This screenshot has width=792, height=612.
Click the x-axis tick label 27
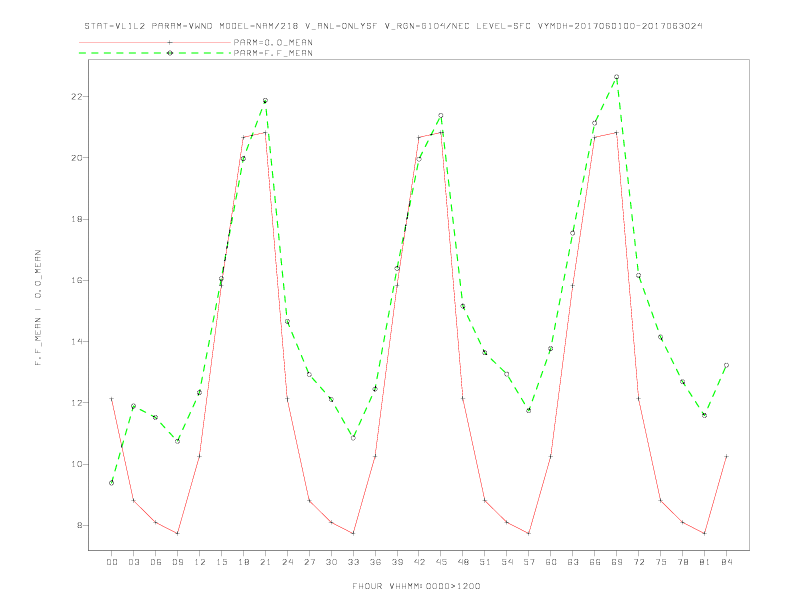(309, 562)
